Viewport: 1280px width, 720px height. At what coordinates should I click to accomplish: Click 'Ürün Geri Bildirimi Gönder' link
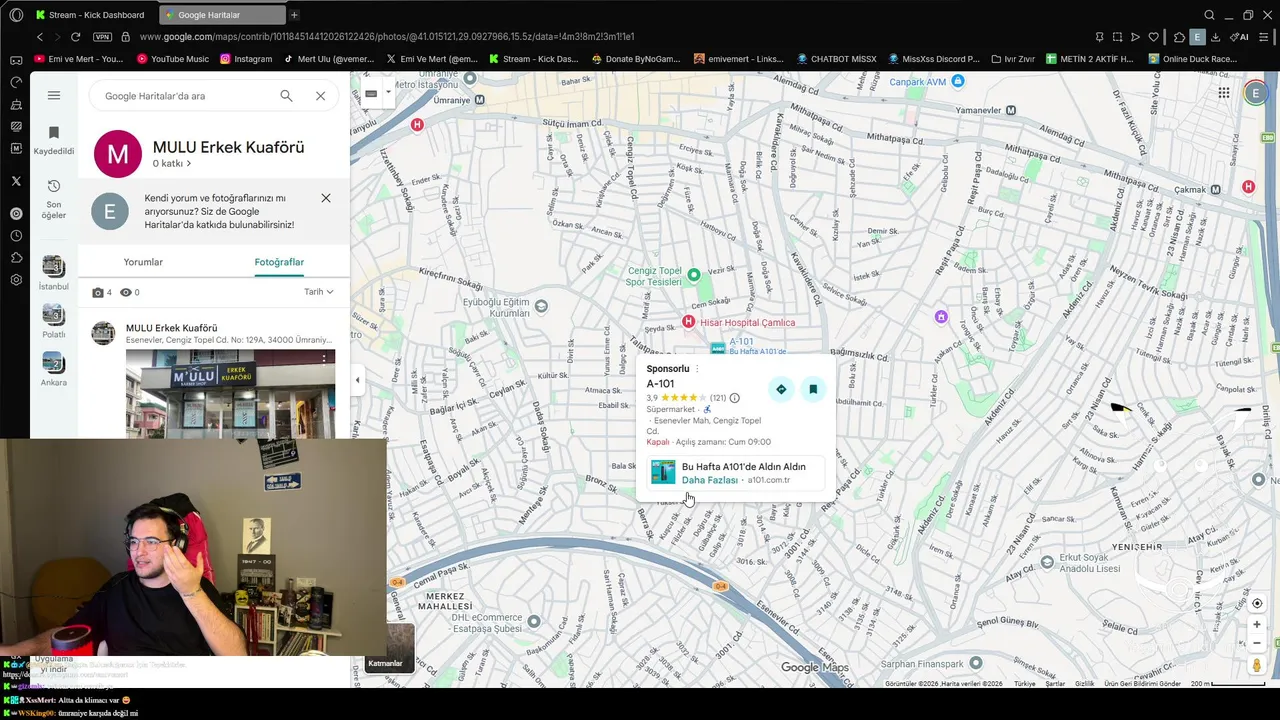coord(1142,684)
